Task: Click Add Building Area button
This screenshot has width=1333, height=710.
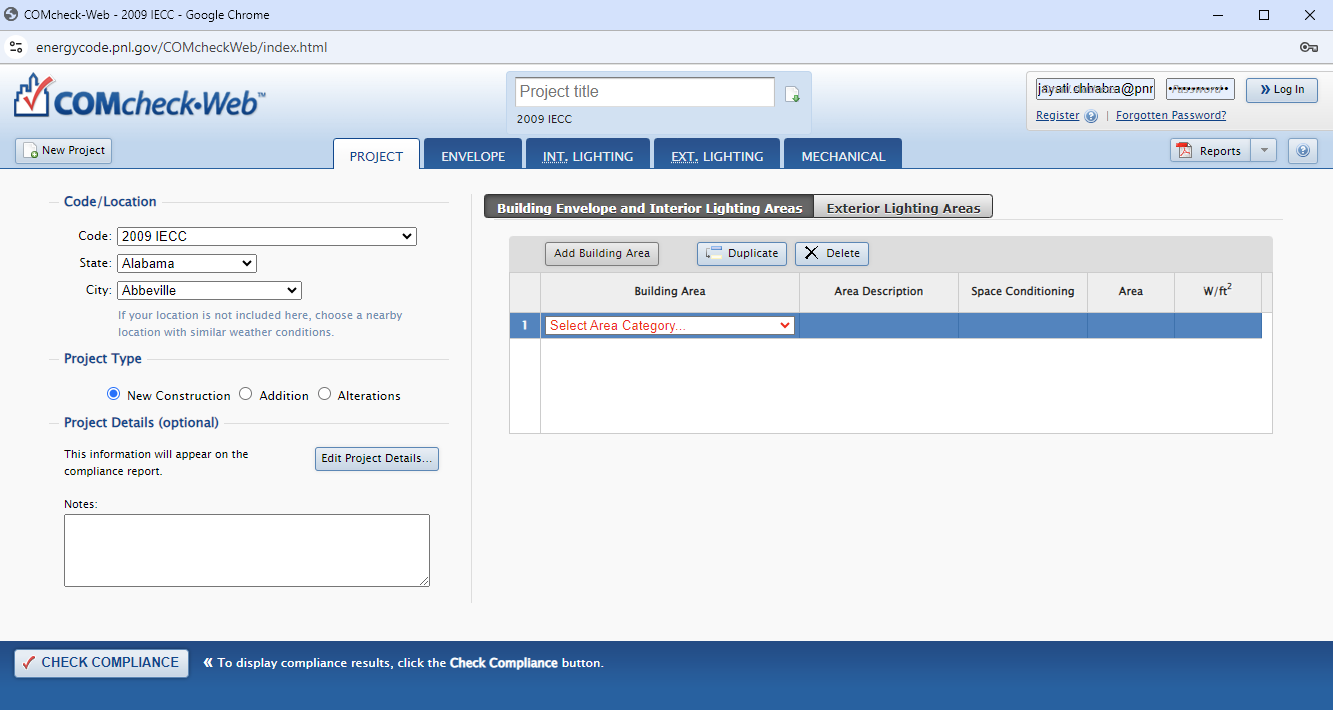Action: pyautogui.click(x=602, y=253)
